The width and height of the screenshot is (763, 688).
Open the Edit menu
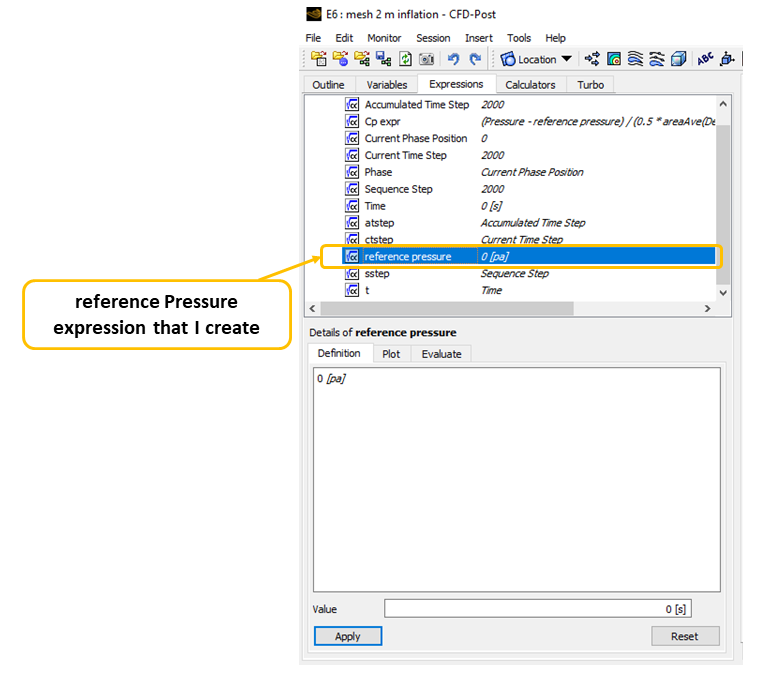pos(344,38)
